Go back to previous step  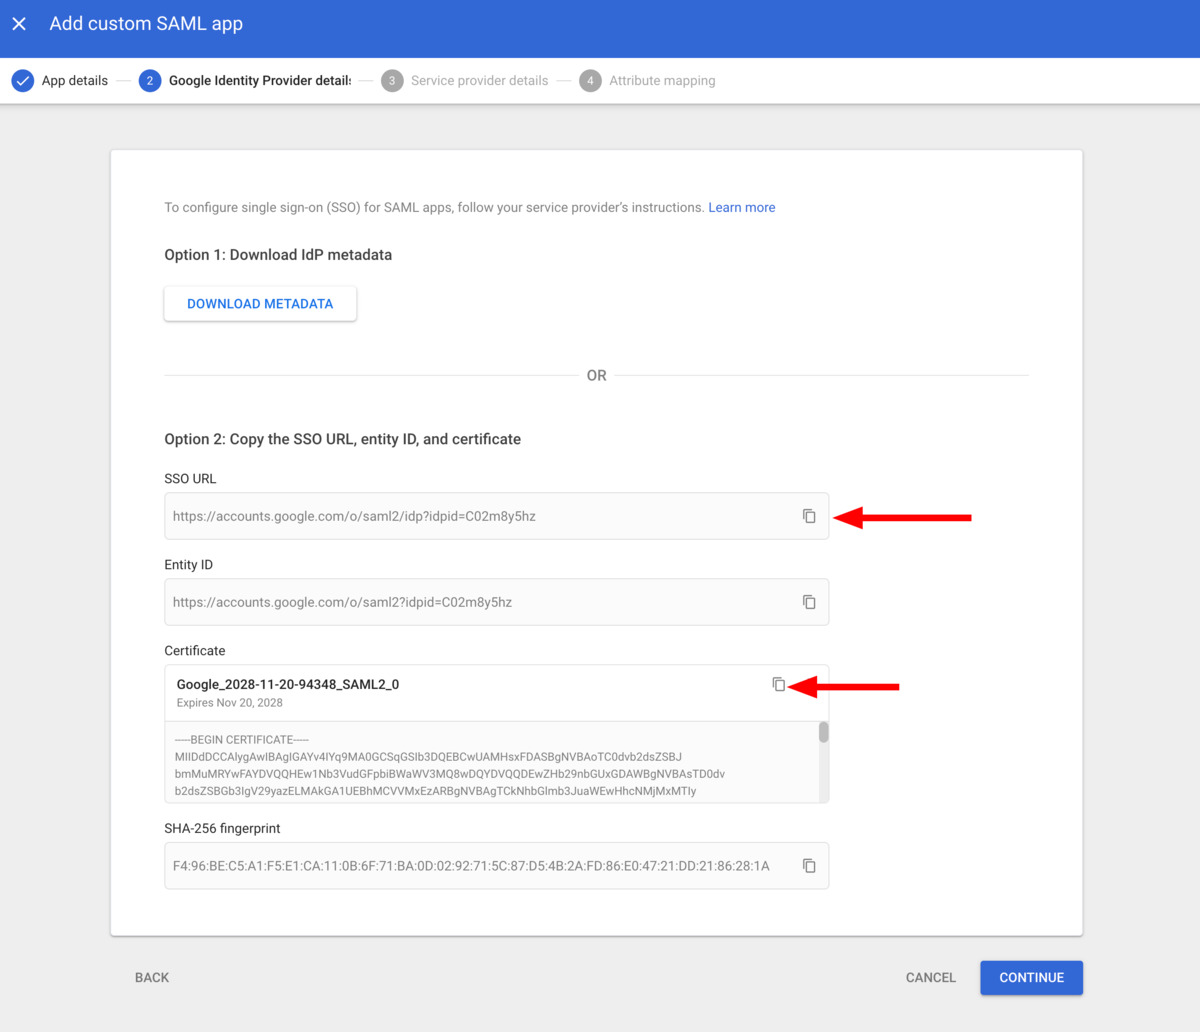(x=152, y=978)
